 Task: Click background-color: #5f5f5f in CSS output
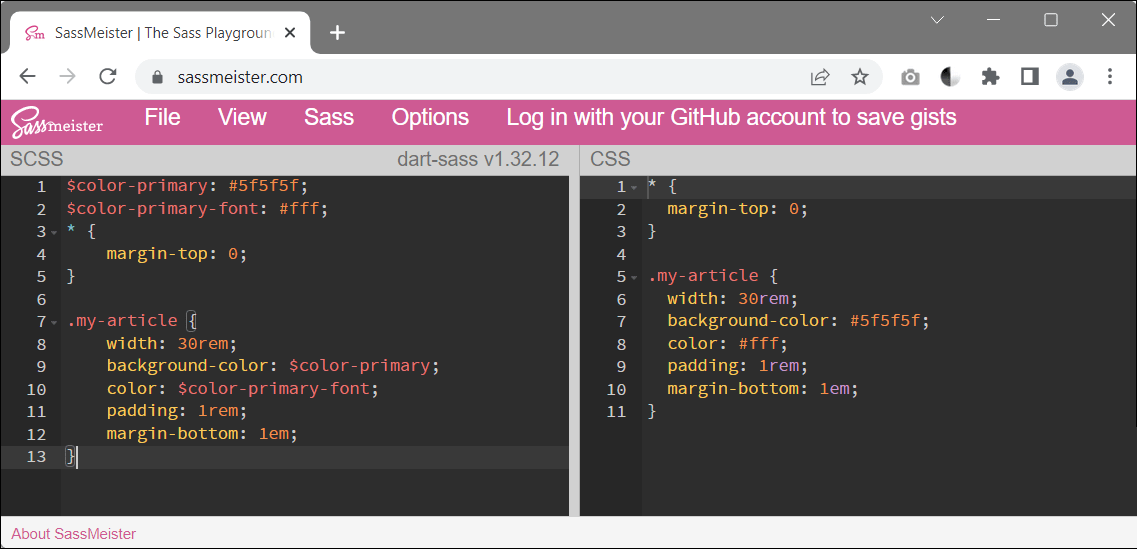coord(798,321)
